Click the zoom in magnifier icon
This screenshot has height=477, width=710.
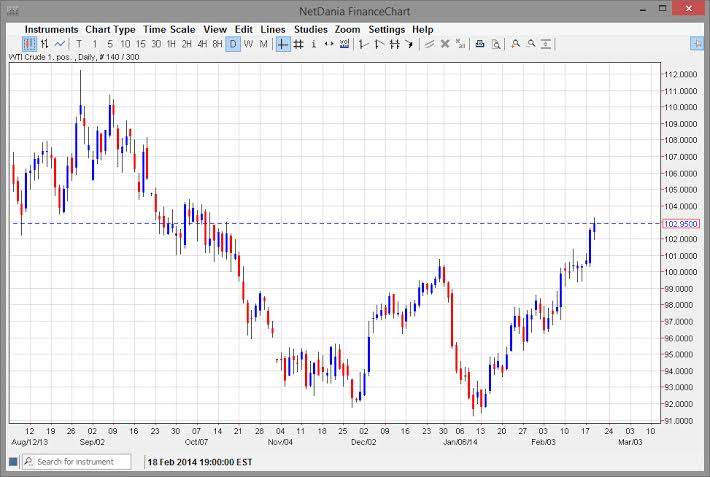516,44
